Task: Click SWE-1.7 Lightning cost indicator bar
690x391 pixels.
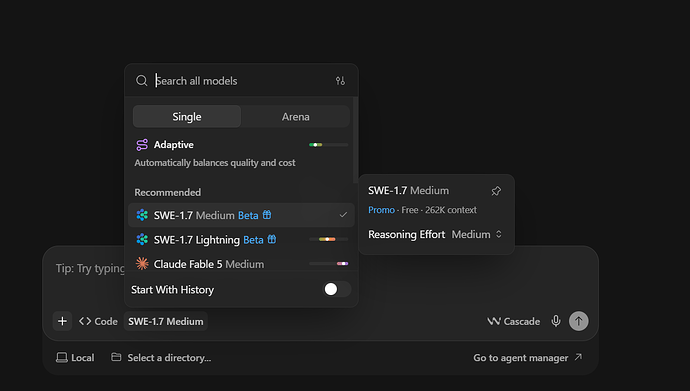Action: pyautogui.click(x=328, y=239)
